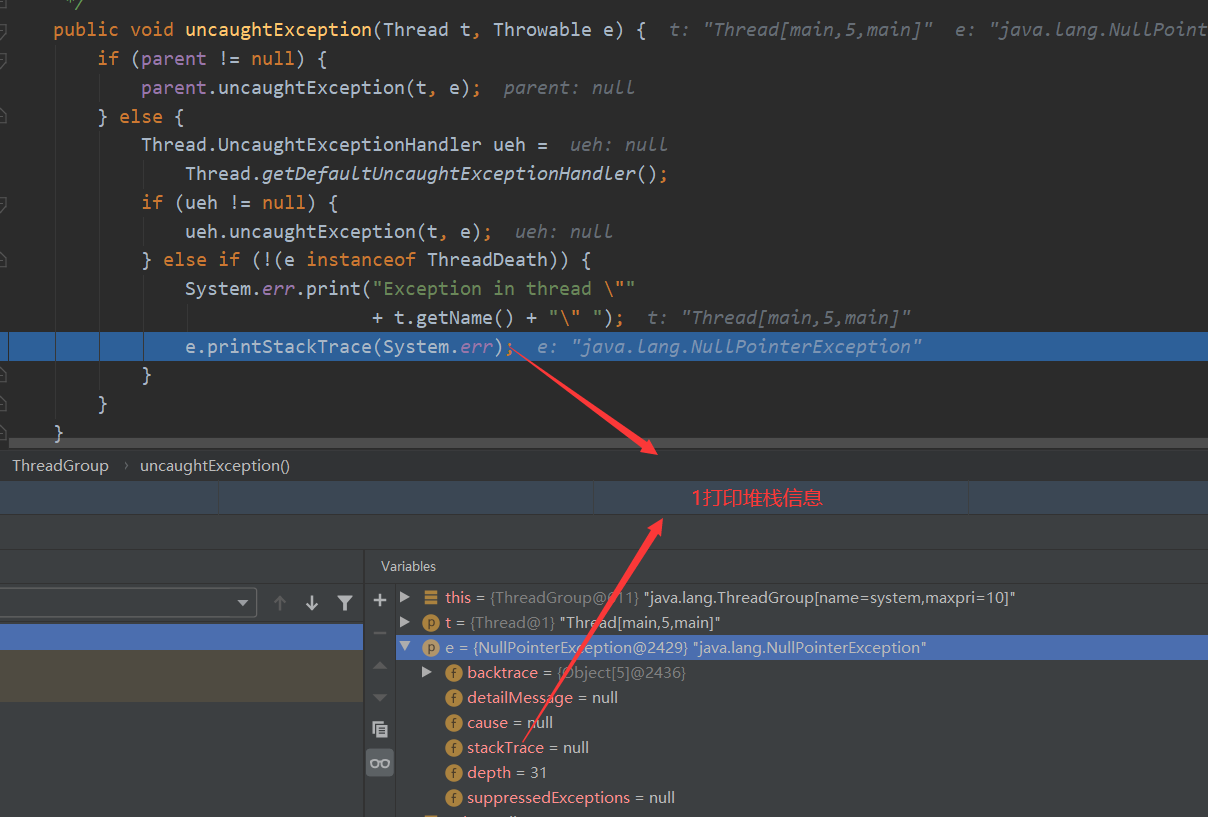Expand the backtrace field node
The width and height of the screenshot is (1208, 817).
click(x=428, y=672)
